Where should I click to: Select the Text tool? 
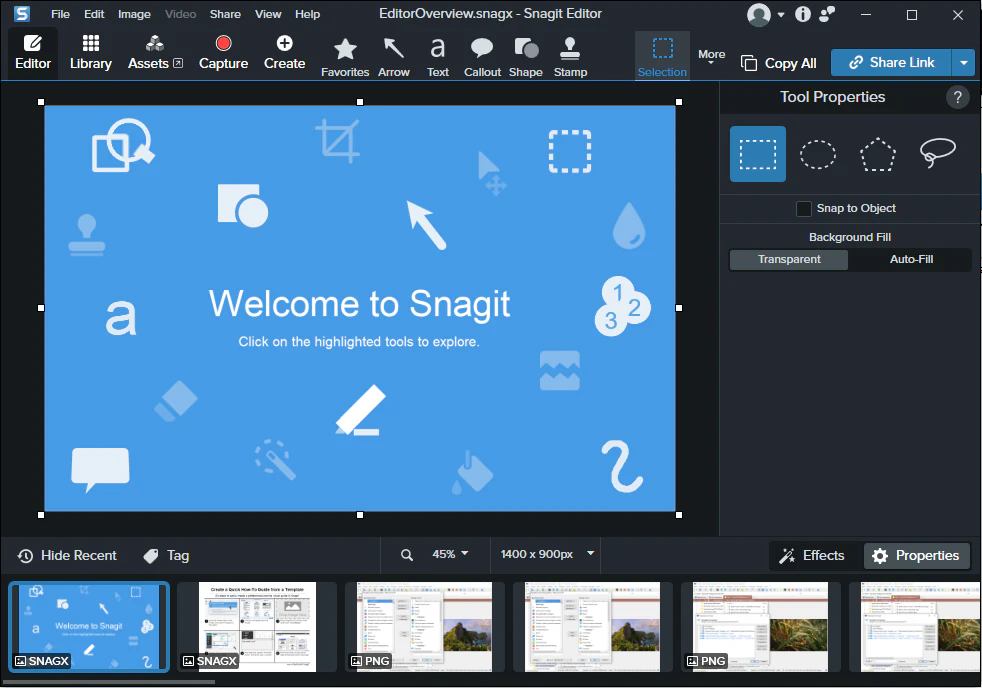[438, 55]
